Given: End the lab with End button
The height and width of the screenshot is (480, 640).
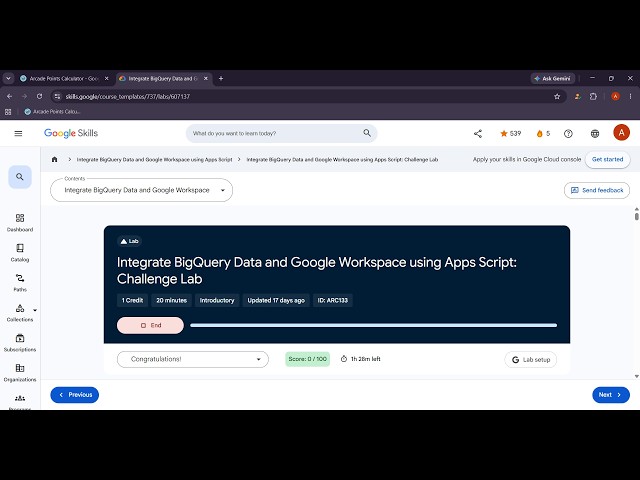Looking at the screenshot, I should (x=150, y=325).
